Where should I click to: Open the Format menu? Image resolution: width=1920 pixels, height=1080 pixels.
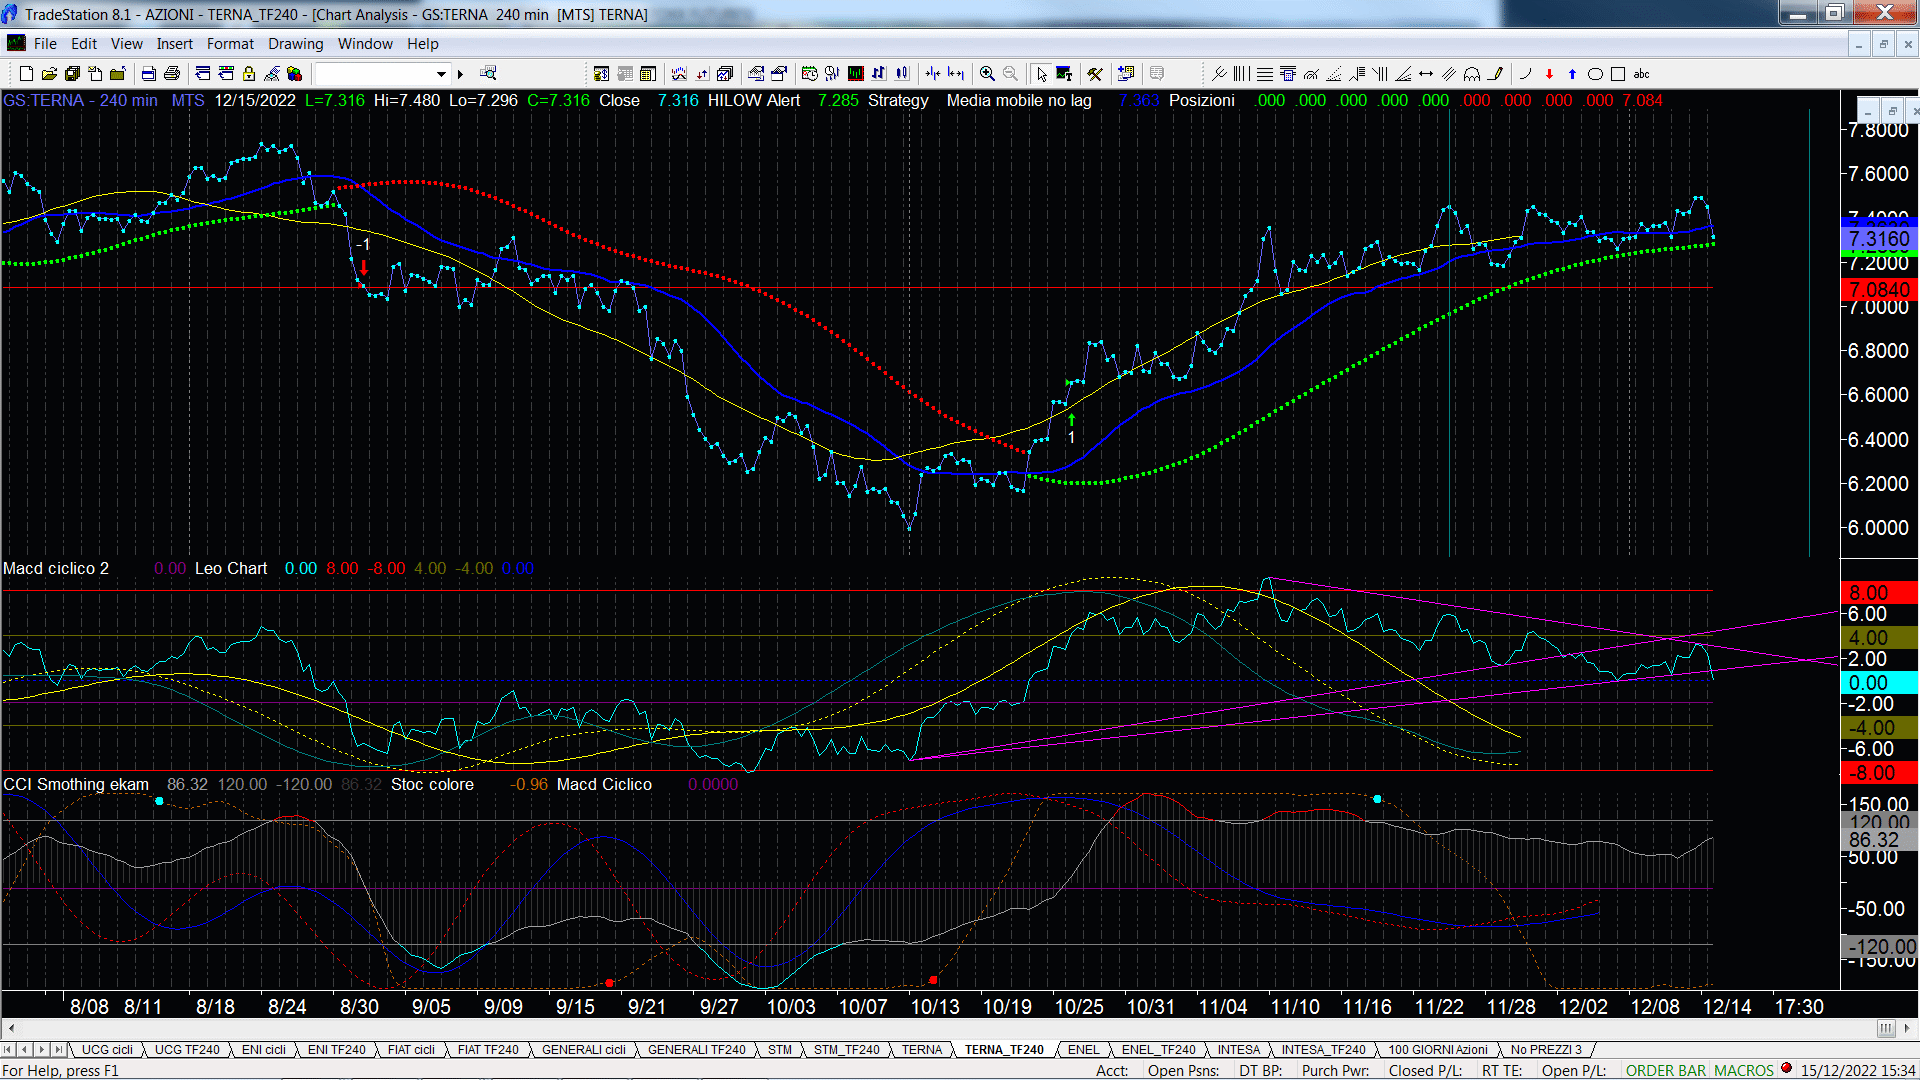pos(230,44)
